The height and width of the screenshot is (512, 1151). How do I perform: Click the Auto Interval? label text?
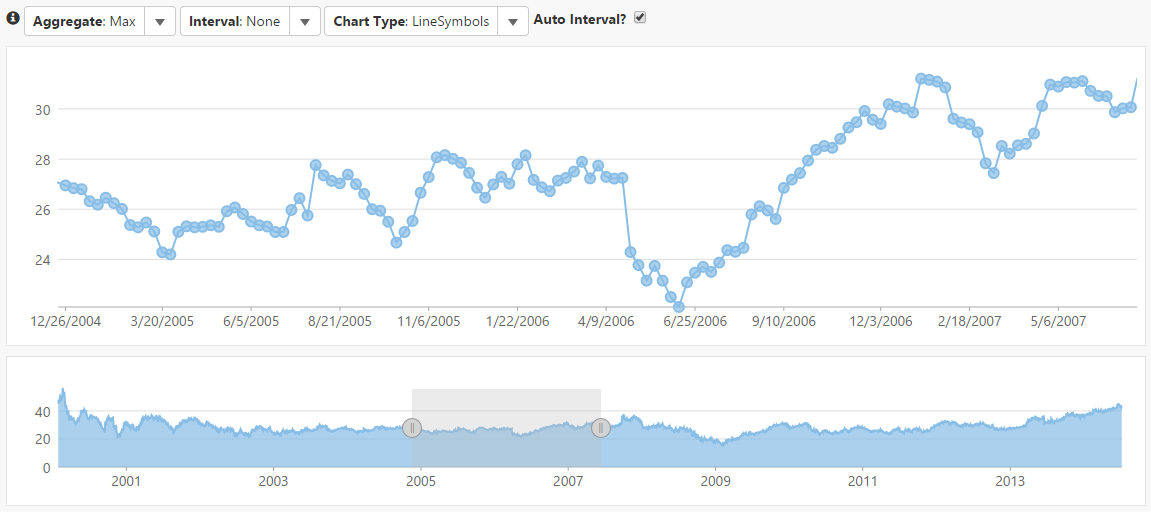[580, 20]
